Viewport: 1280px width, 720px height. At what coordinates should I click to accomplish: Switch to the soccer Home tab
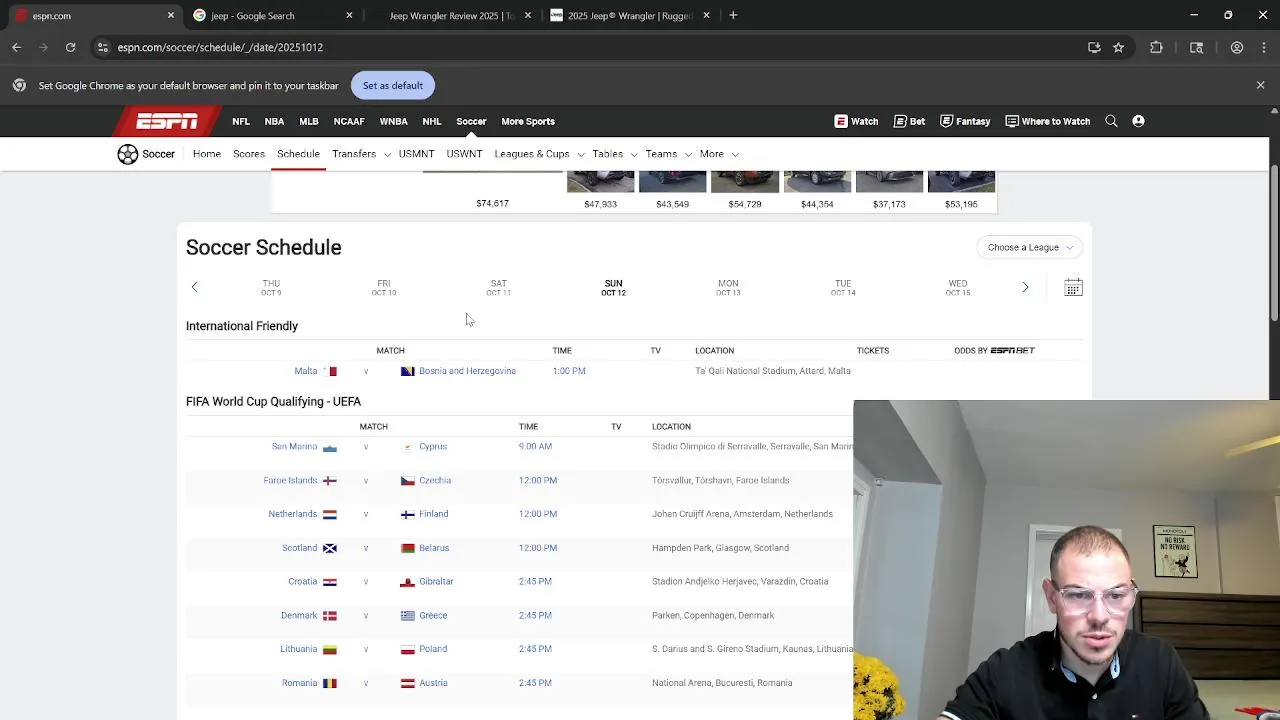207,154
